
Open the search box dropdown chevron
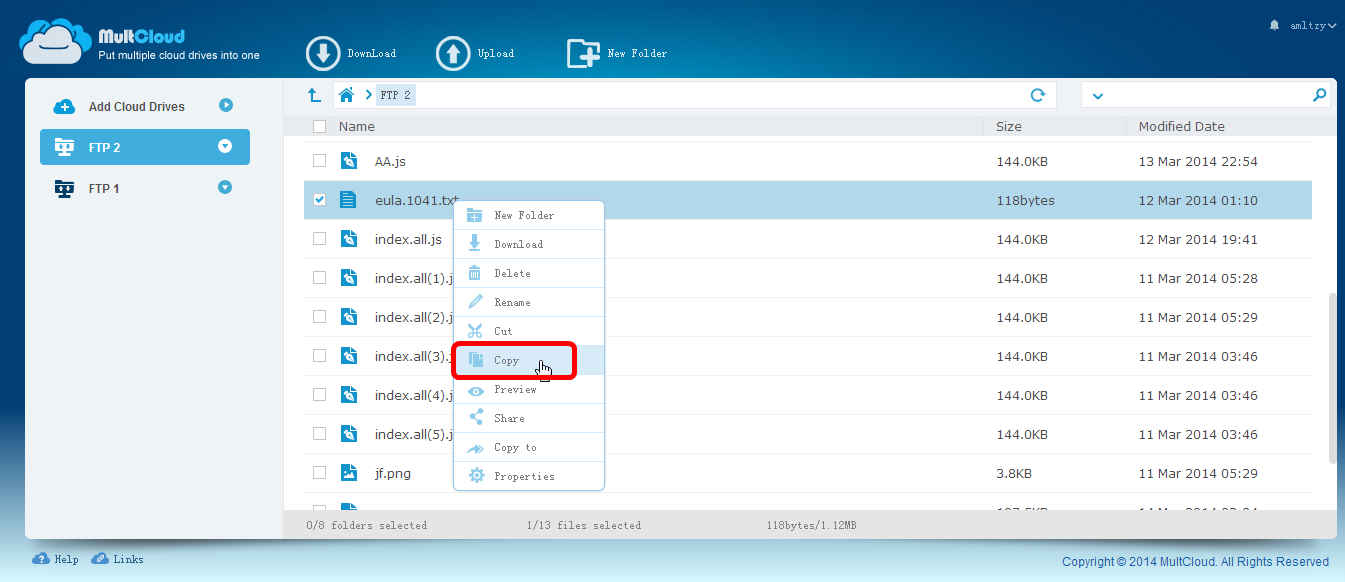1097,96
